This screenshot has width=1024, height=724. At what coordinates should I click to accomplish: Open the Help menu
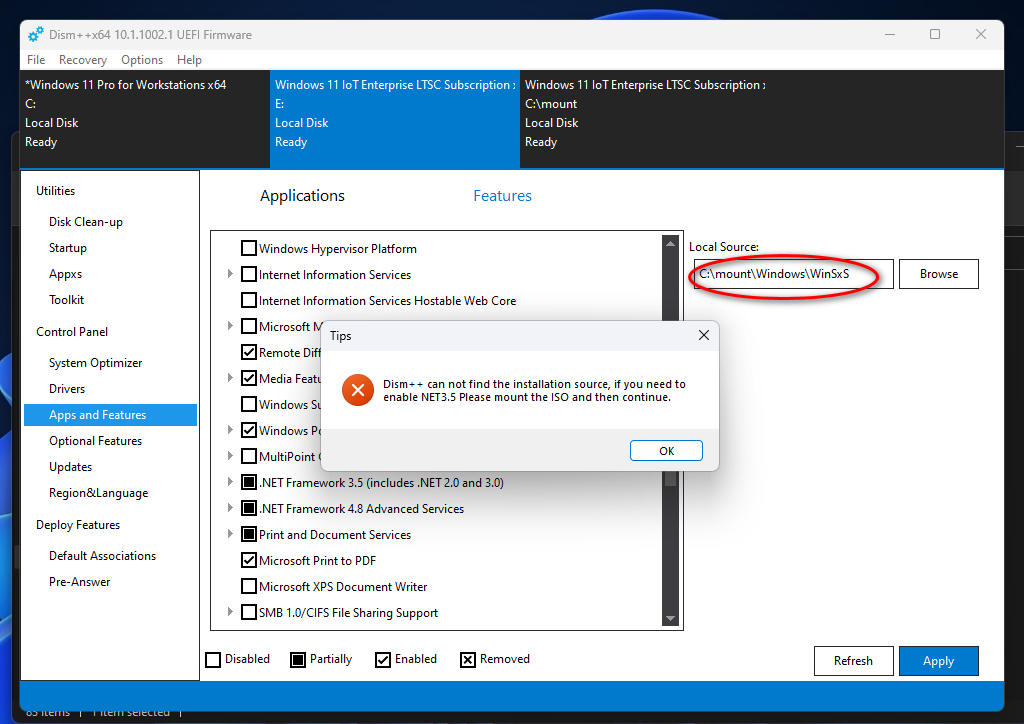189,59
